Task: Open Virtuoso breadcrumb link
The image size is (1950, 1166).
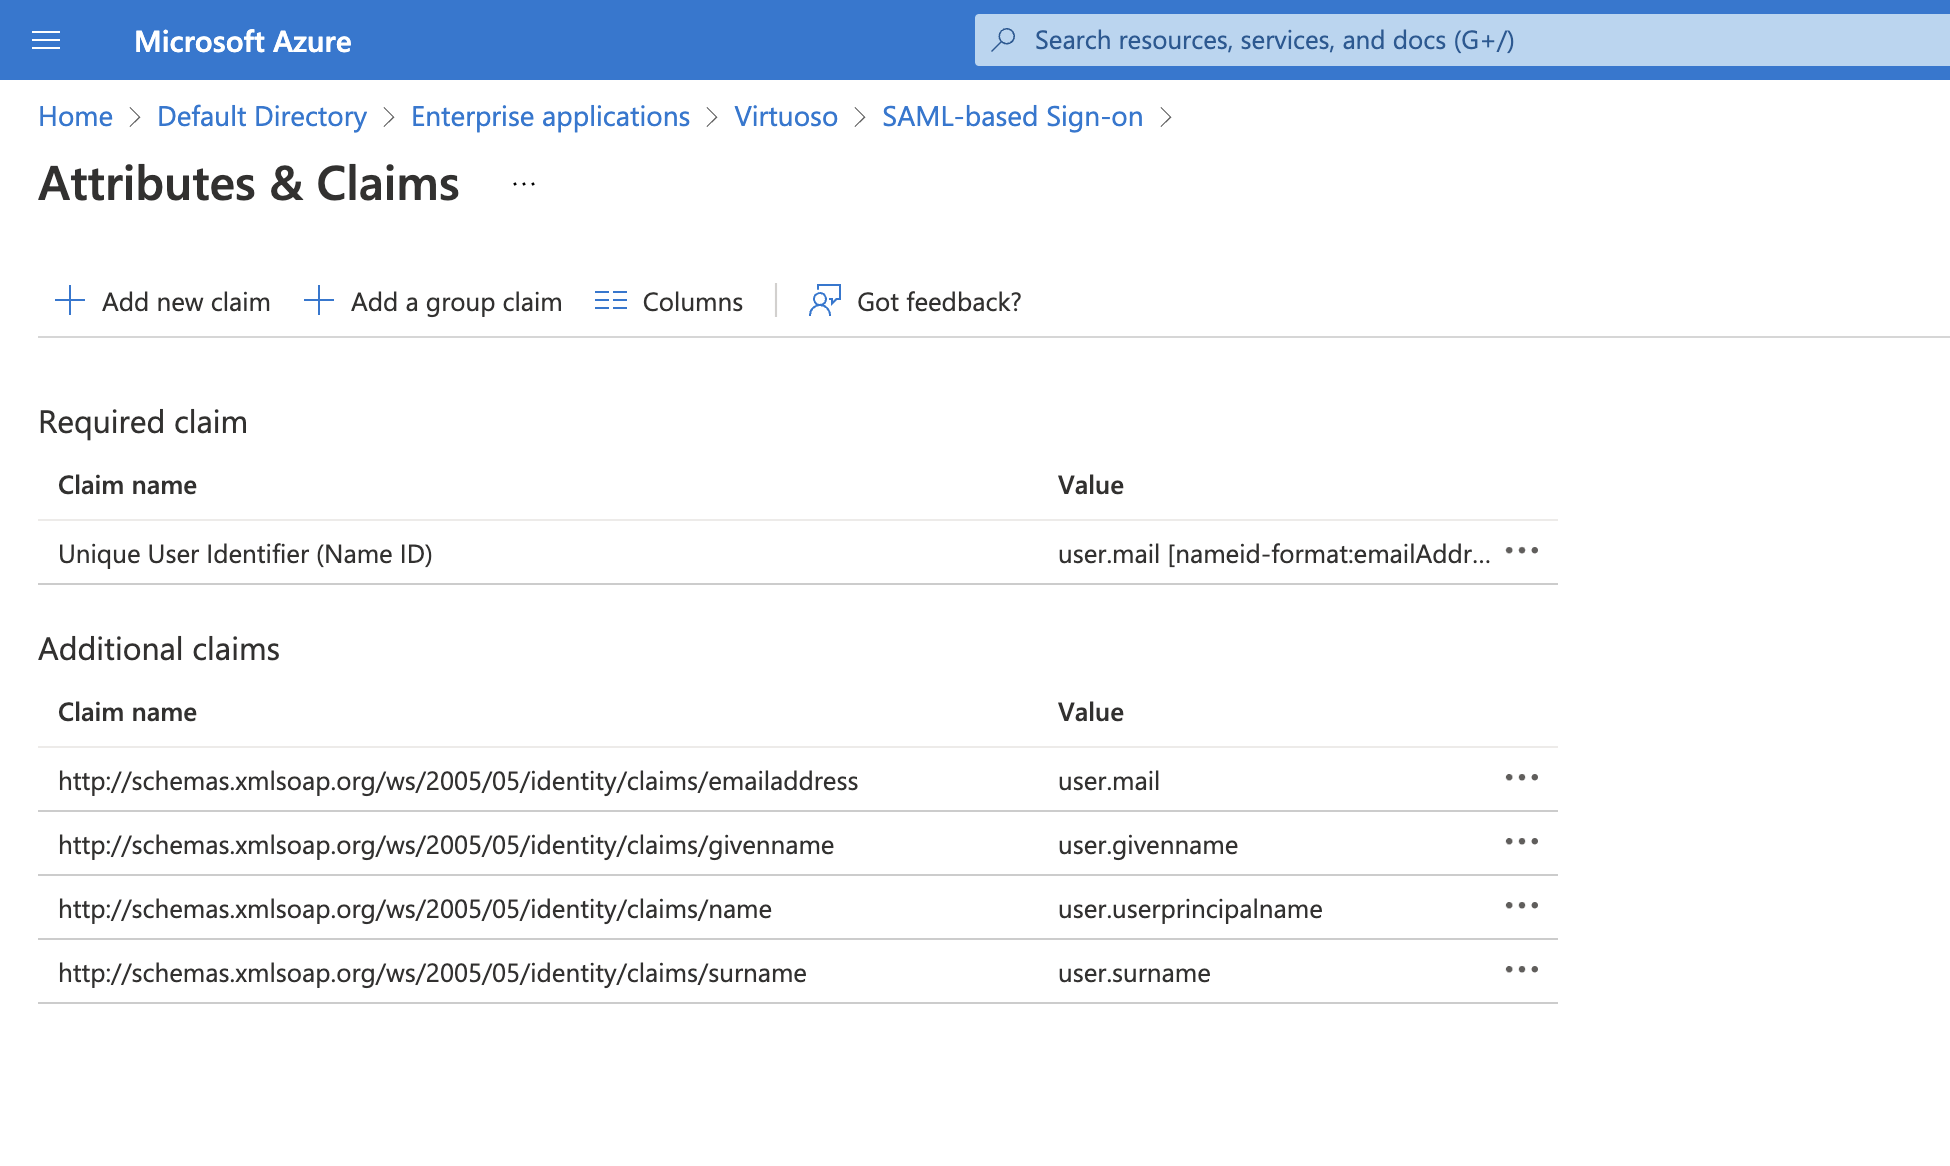Action: [x=786, y=116]
